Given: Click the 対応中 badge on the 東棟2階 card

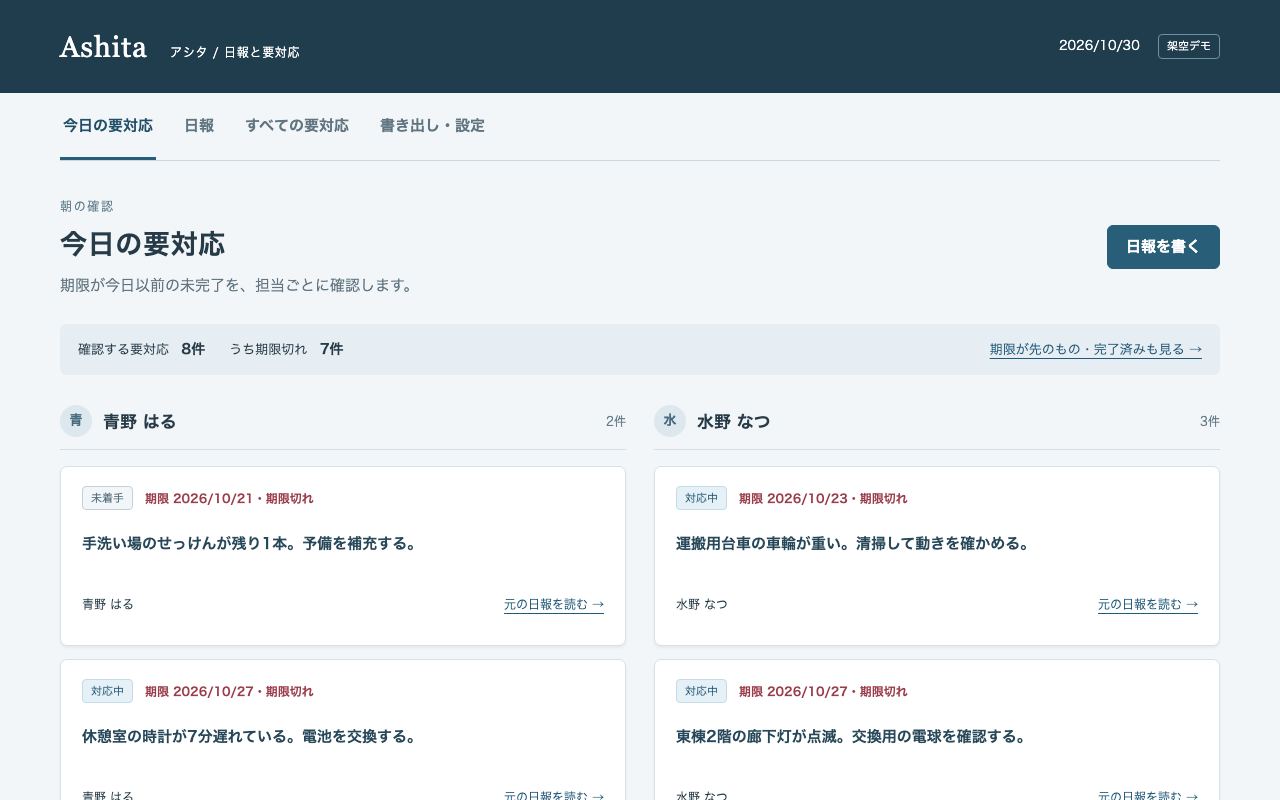Looking at the screenshot, I should (x=701, y=691).
